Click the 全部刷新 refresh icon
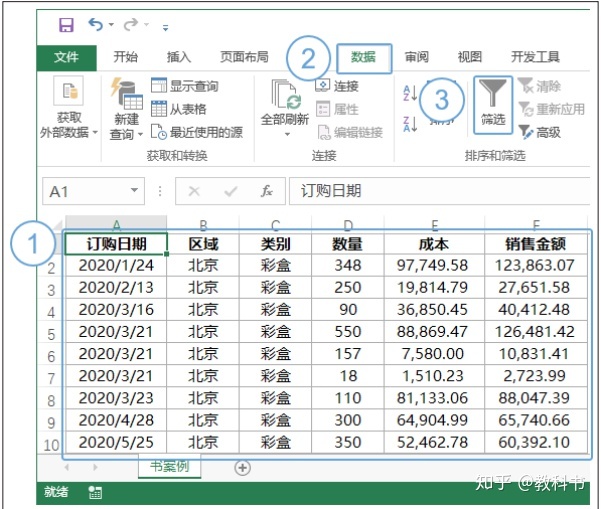This screenshot has width=601, height=509. point(286,95)
